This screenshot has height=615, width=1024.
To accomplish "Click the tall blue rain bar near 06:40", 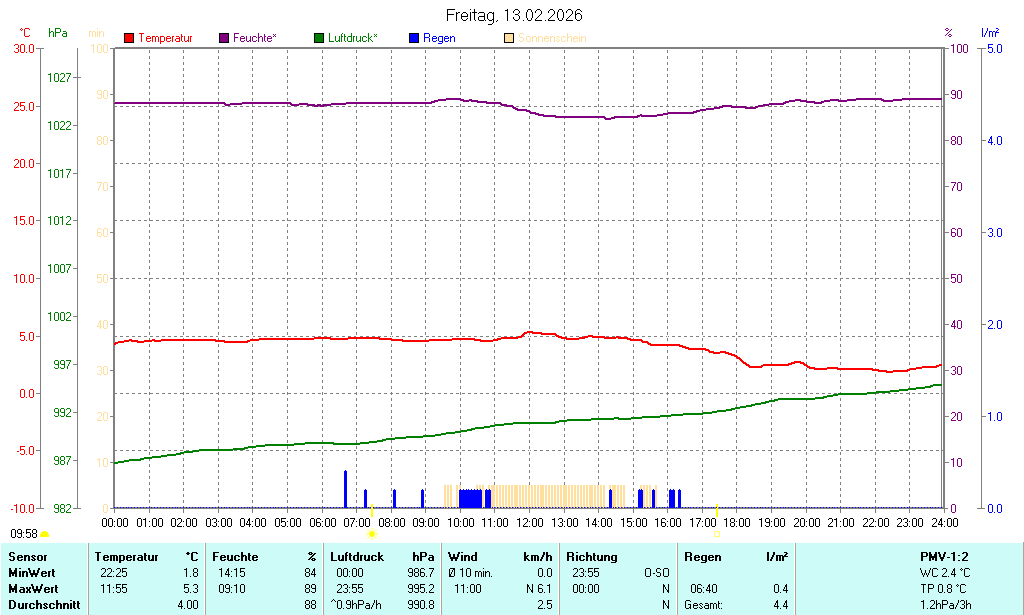I will (x=345, y=488).
